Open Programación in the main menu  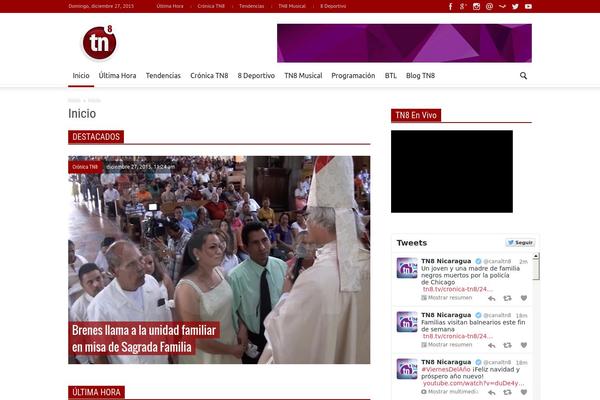353,76
